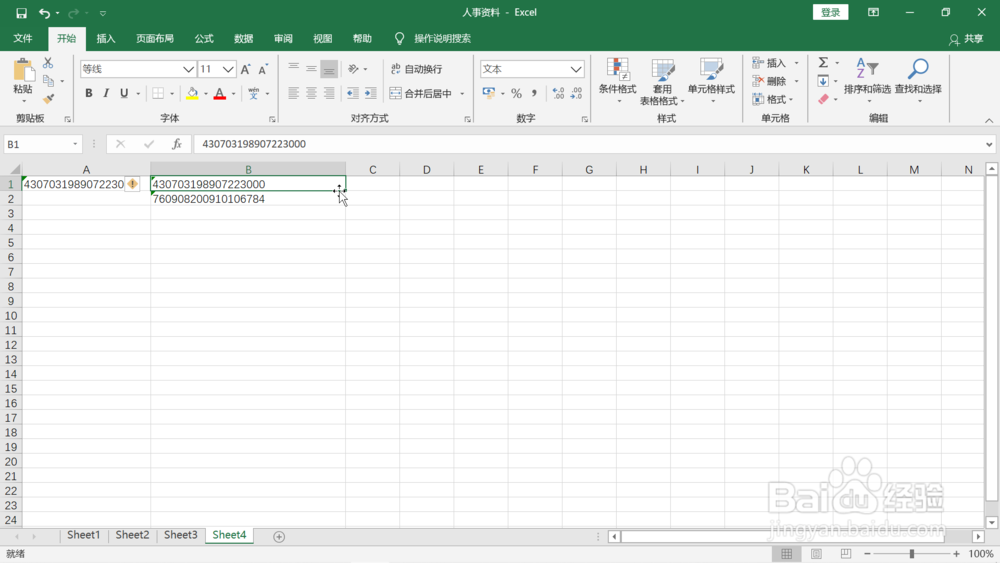Click the orientation text angle icon
Viewport: 1000px width, 563px height.
353,69
